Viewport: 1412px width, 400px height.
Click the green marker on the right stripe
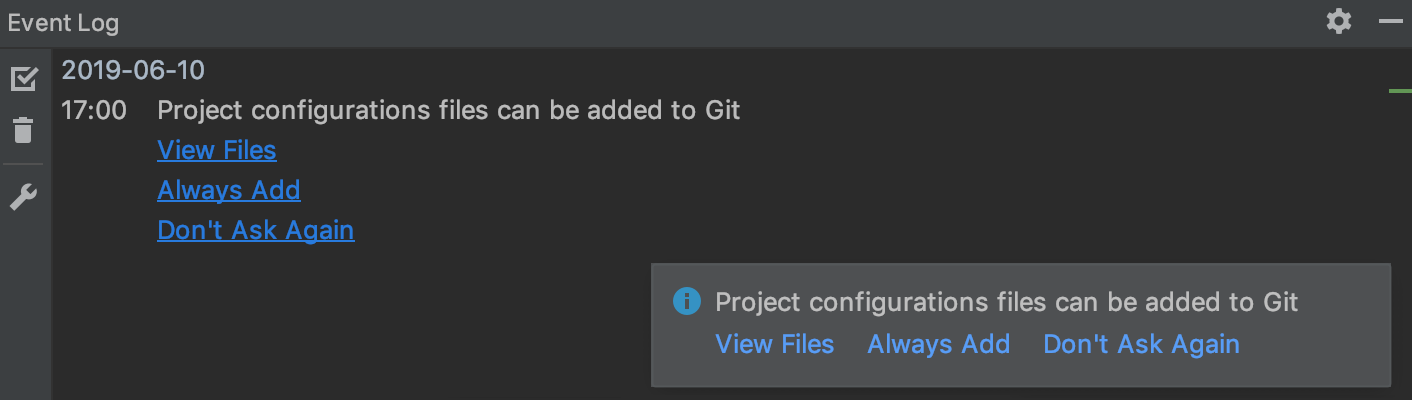[x=1400, y=91]
